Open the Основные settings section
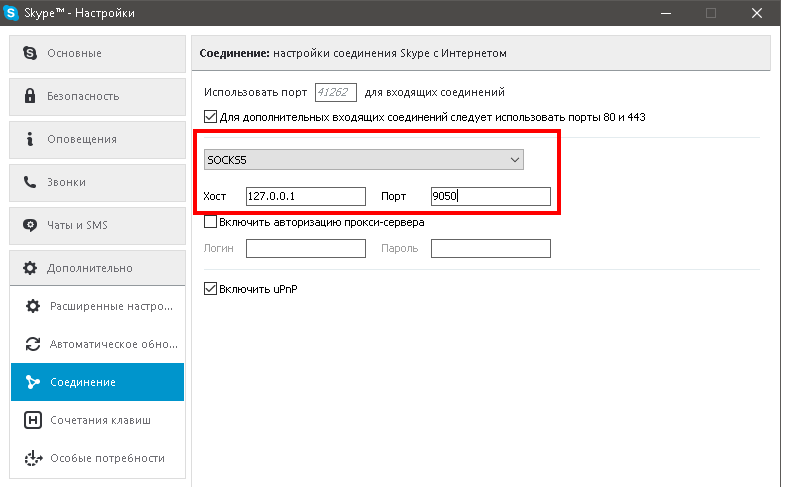 97,53
